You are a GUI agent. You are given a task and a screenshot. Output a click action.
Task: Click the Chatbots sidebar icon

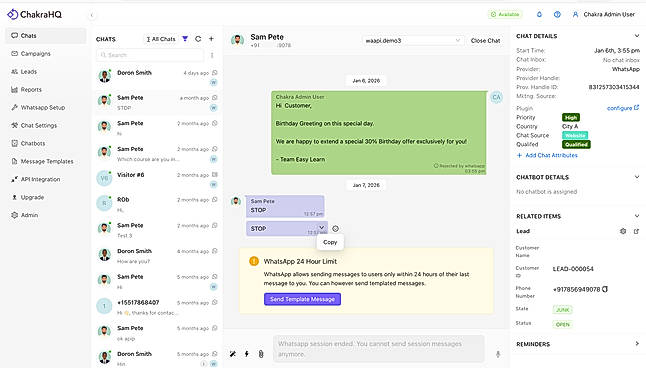[x=15, y=143]
